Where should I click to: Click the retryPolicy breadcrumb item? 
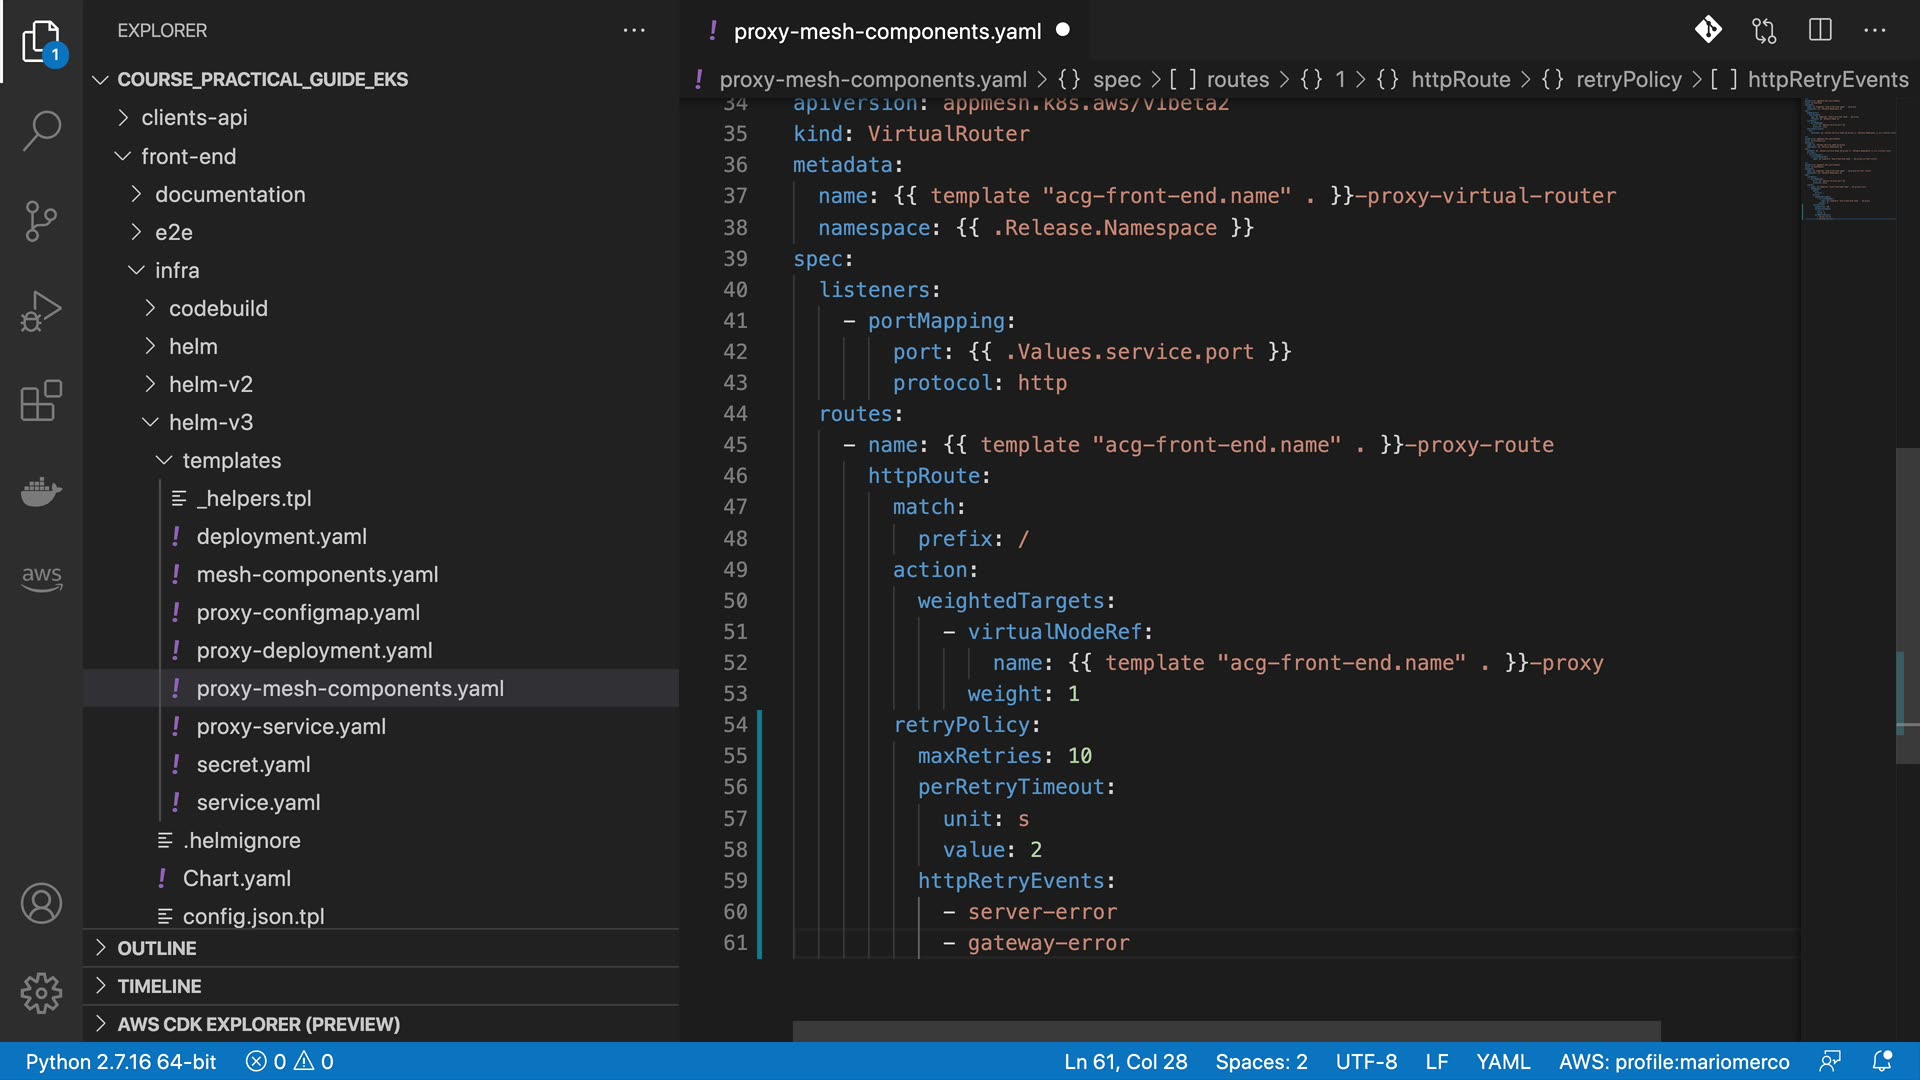(1628, 79)
